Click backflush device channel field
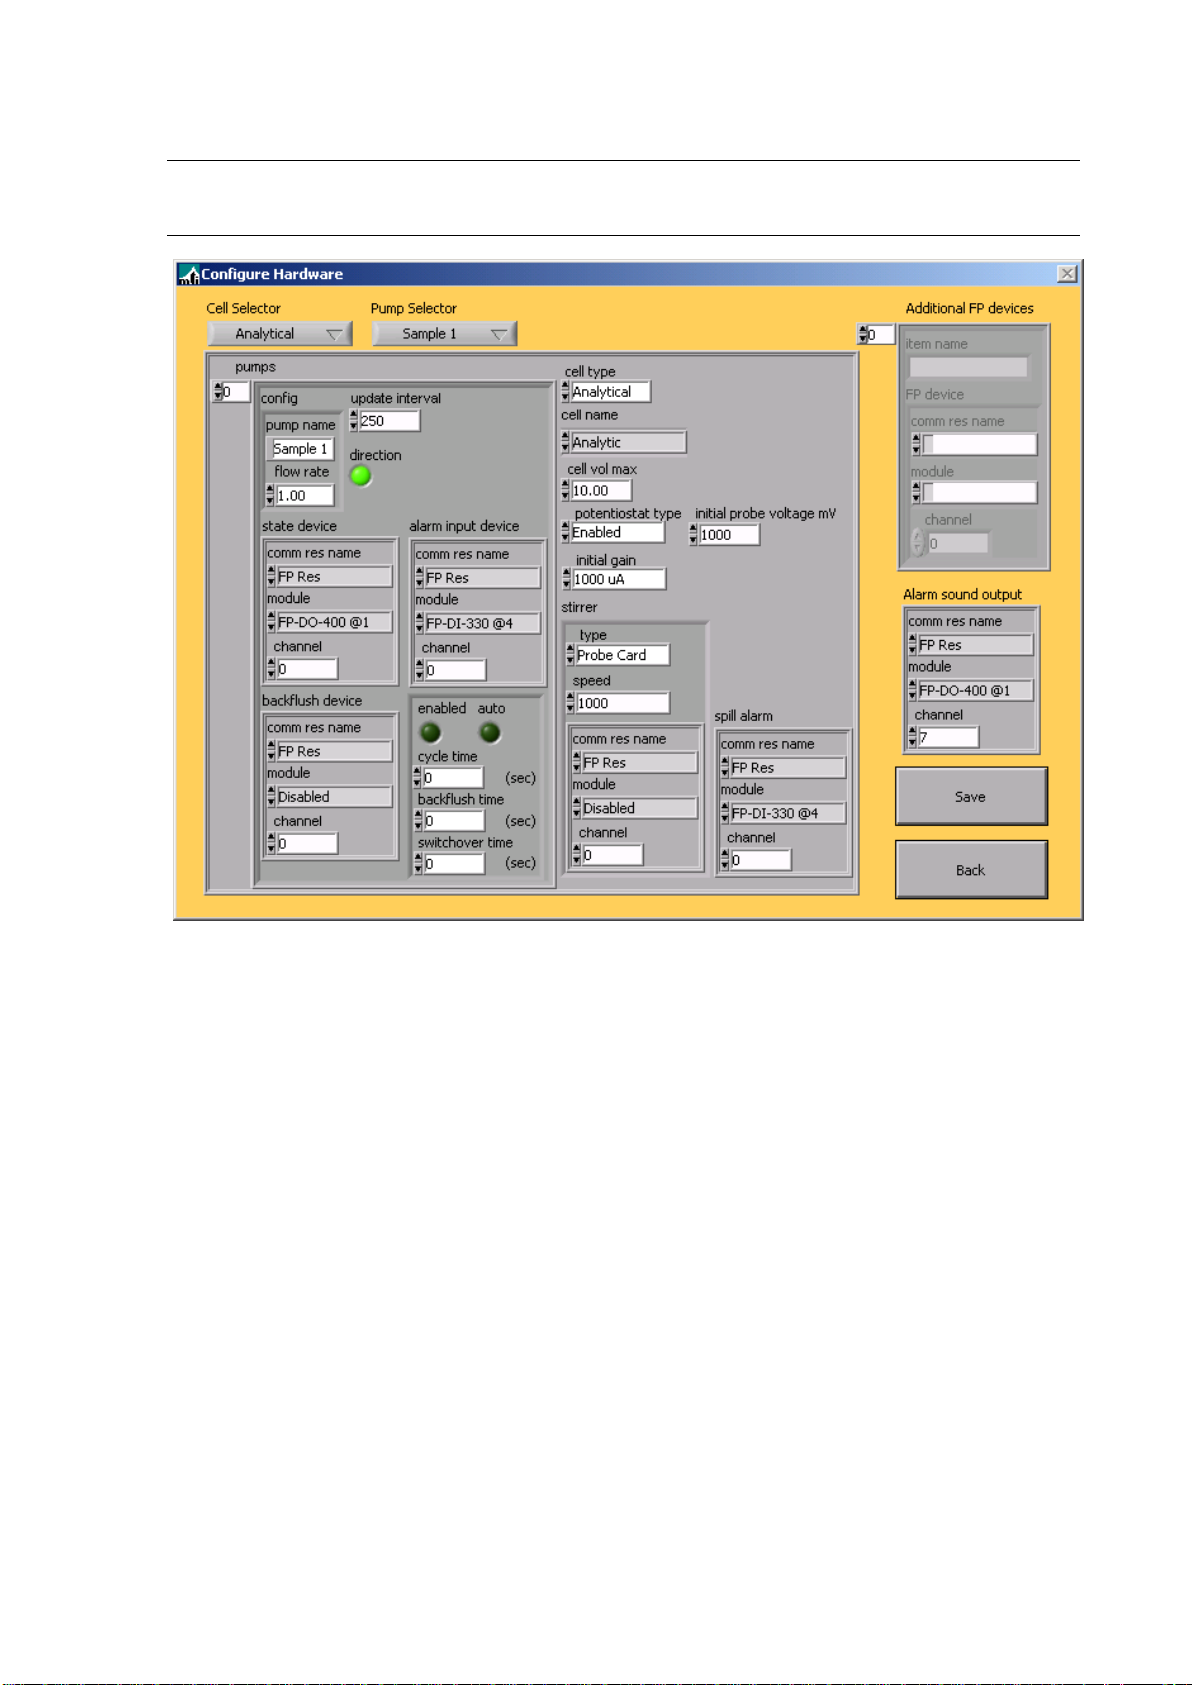 point(307,844)
